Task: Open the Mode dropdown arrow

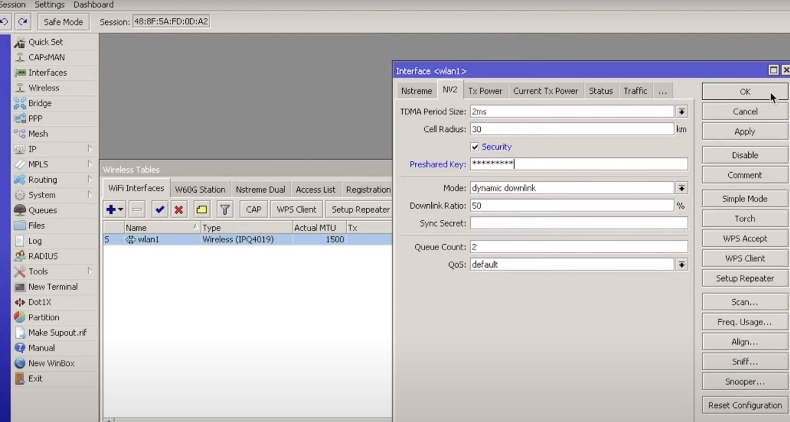Action: pyautogui.click(x=681, y=188)
